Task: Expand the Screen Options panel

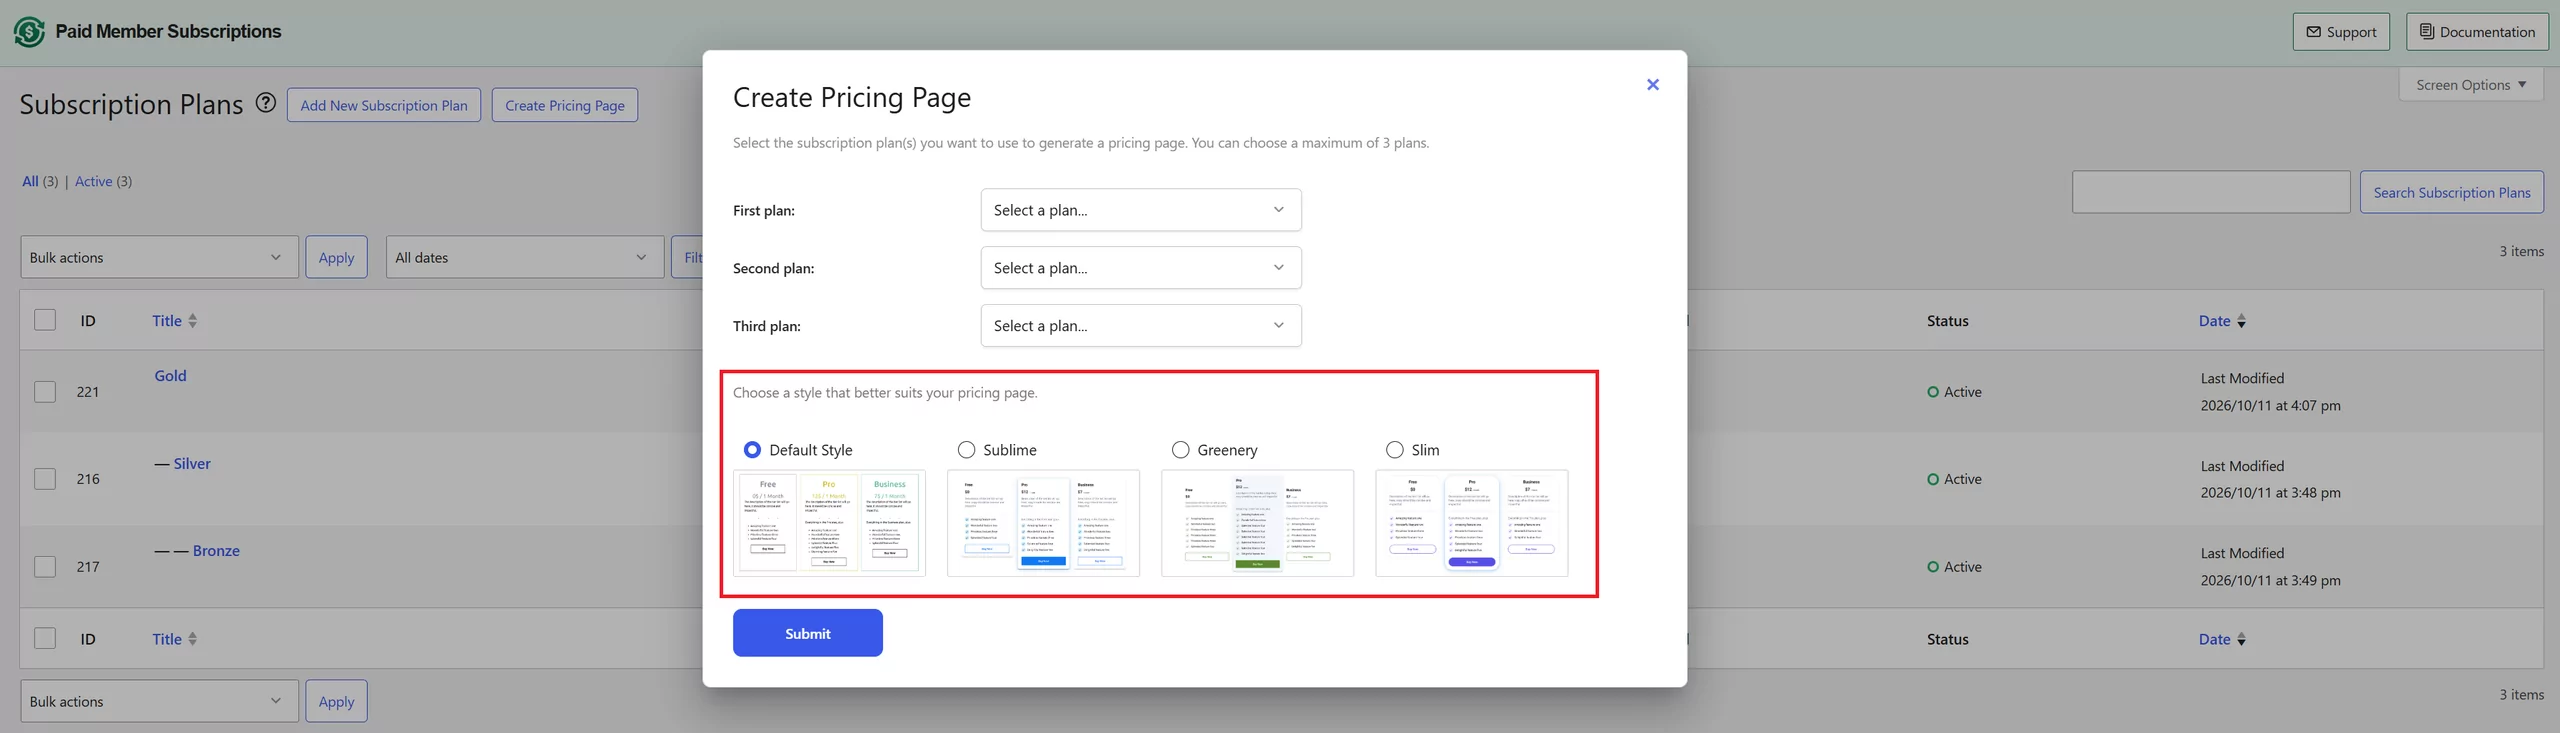Action: coord(2471,85)
